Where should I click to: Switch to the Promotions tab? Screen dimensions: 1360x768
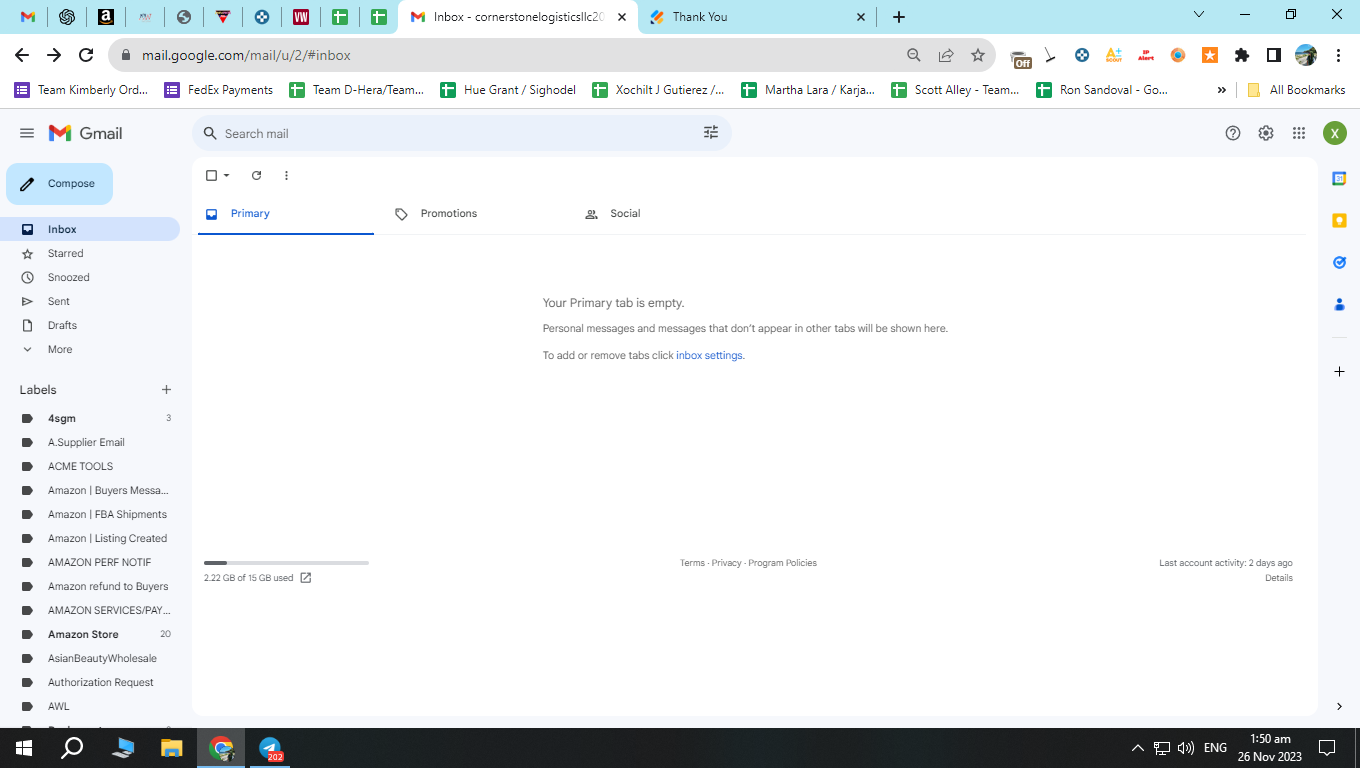476,214
